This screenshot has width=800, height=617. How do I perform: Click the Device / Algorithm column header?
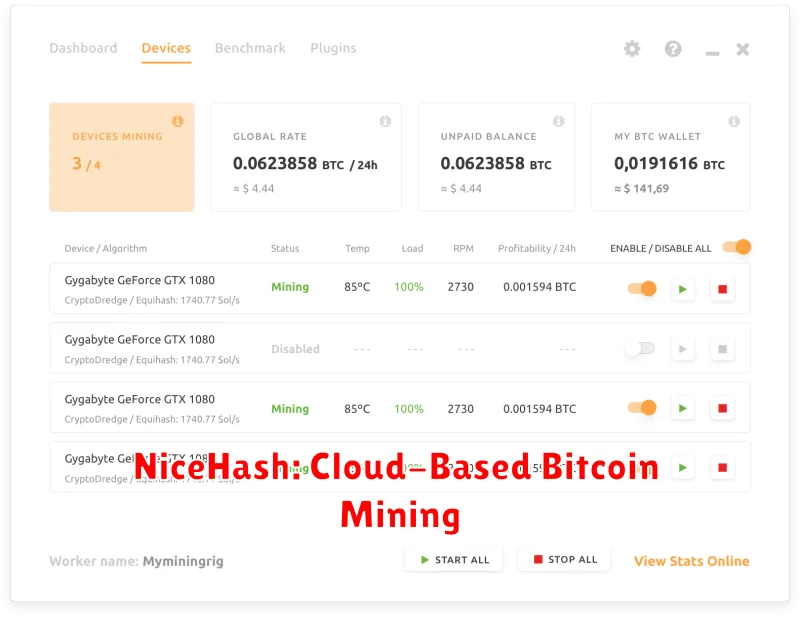106,249
